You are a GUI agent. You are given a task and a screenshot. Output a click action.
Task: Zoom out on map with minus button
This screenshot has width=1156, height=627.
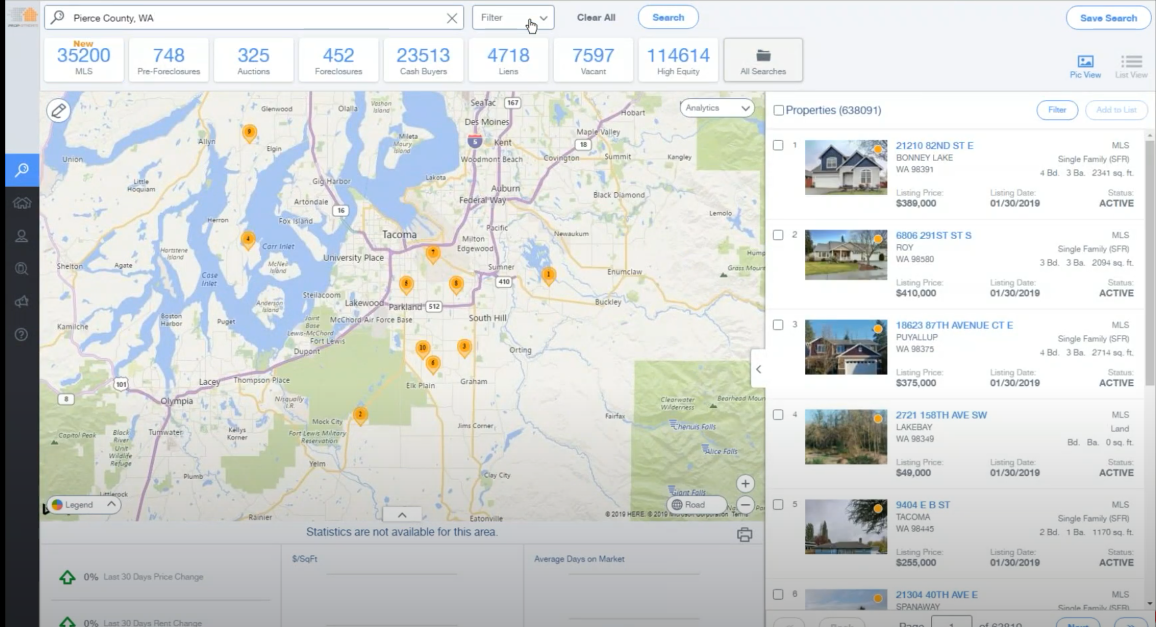click(745, 506)
